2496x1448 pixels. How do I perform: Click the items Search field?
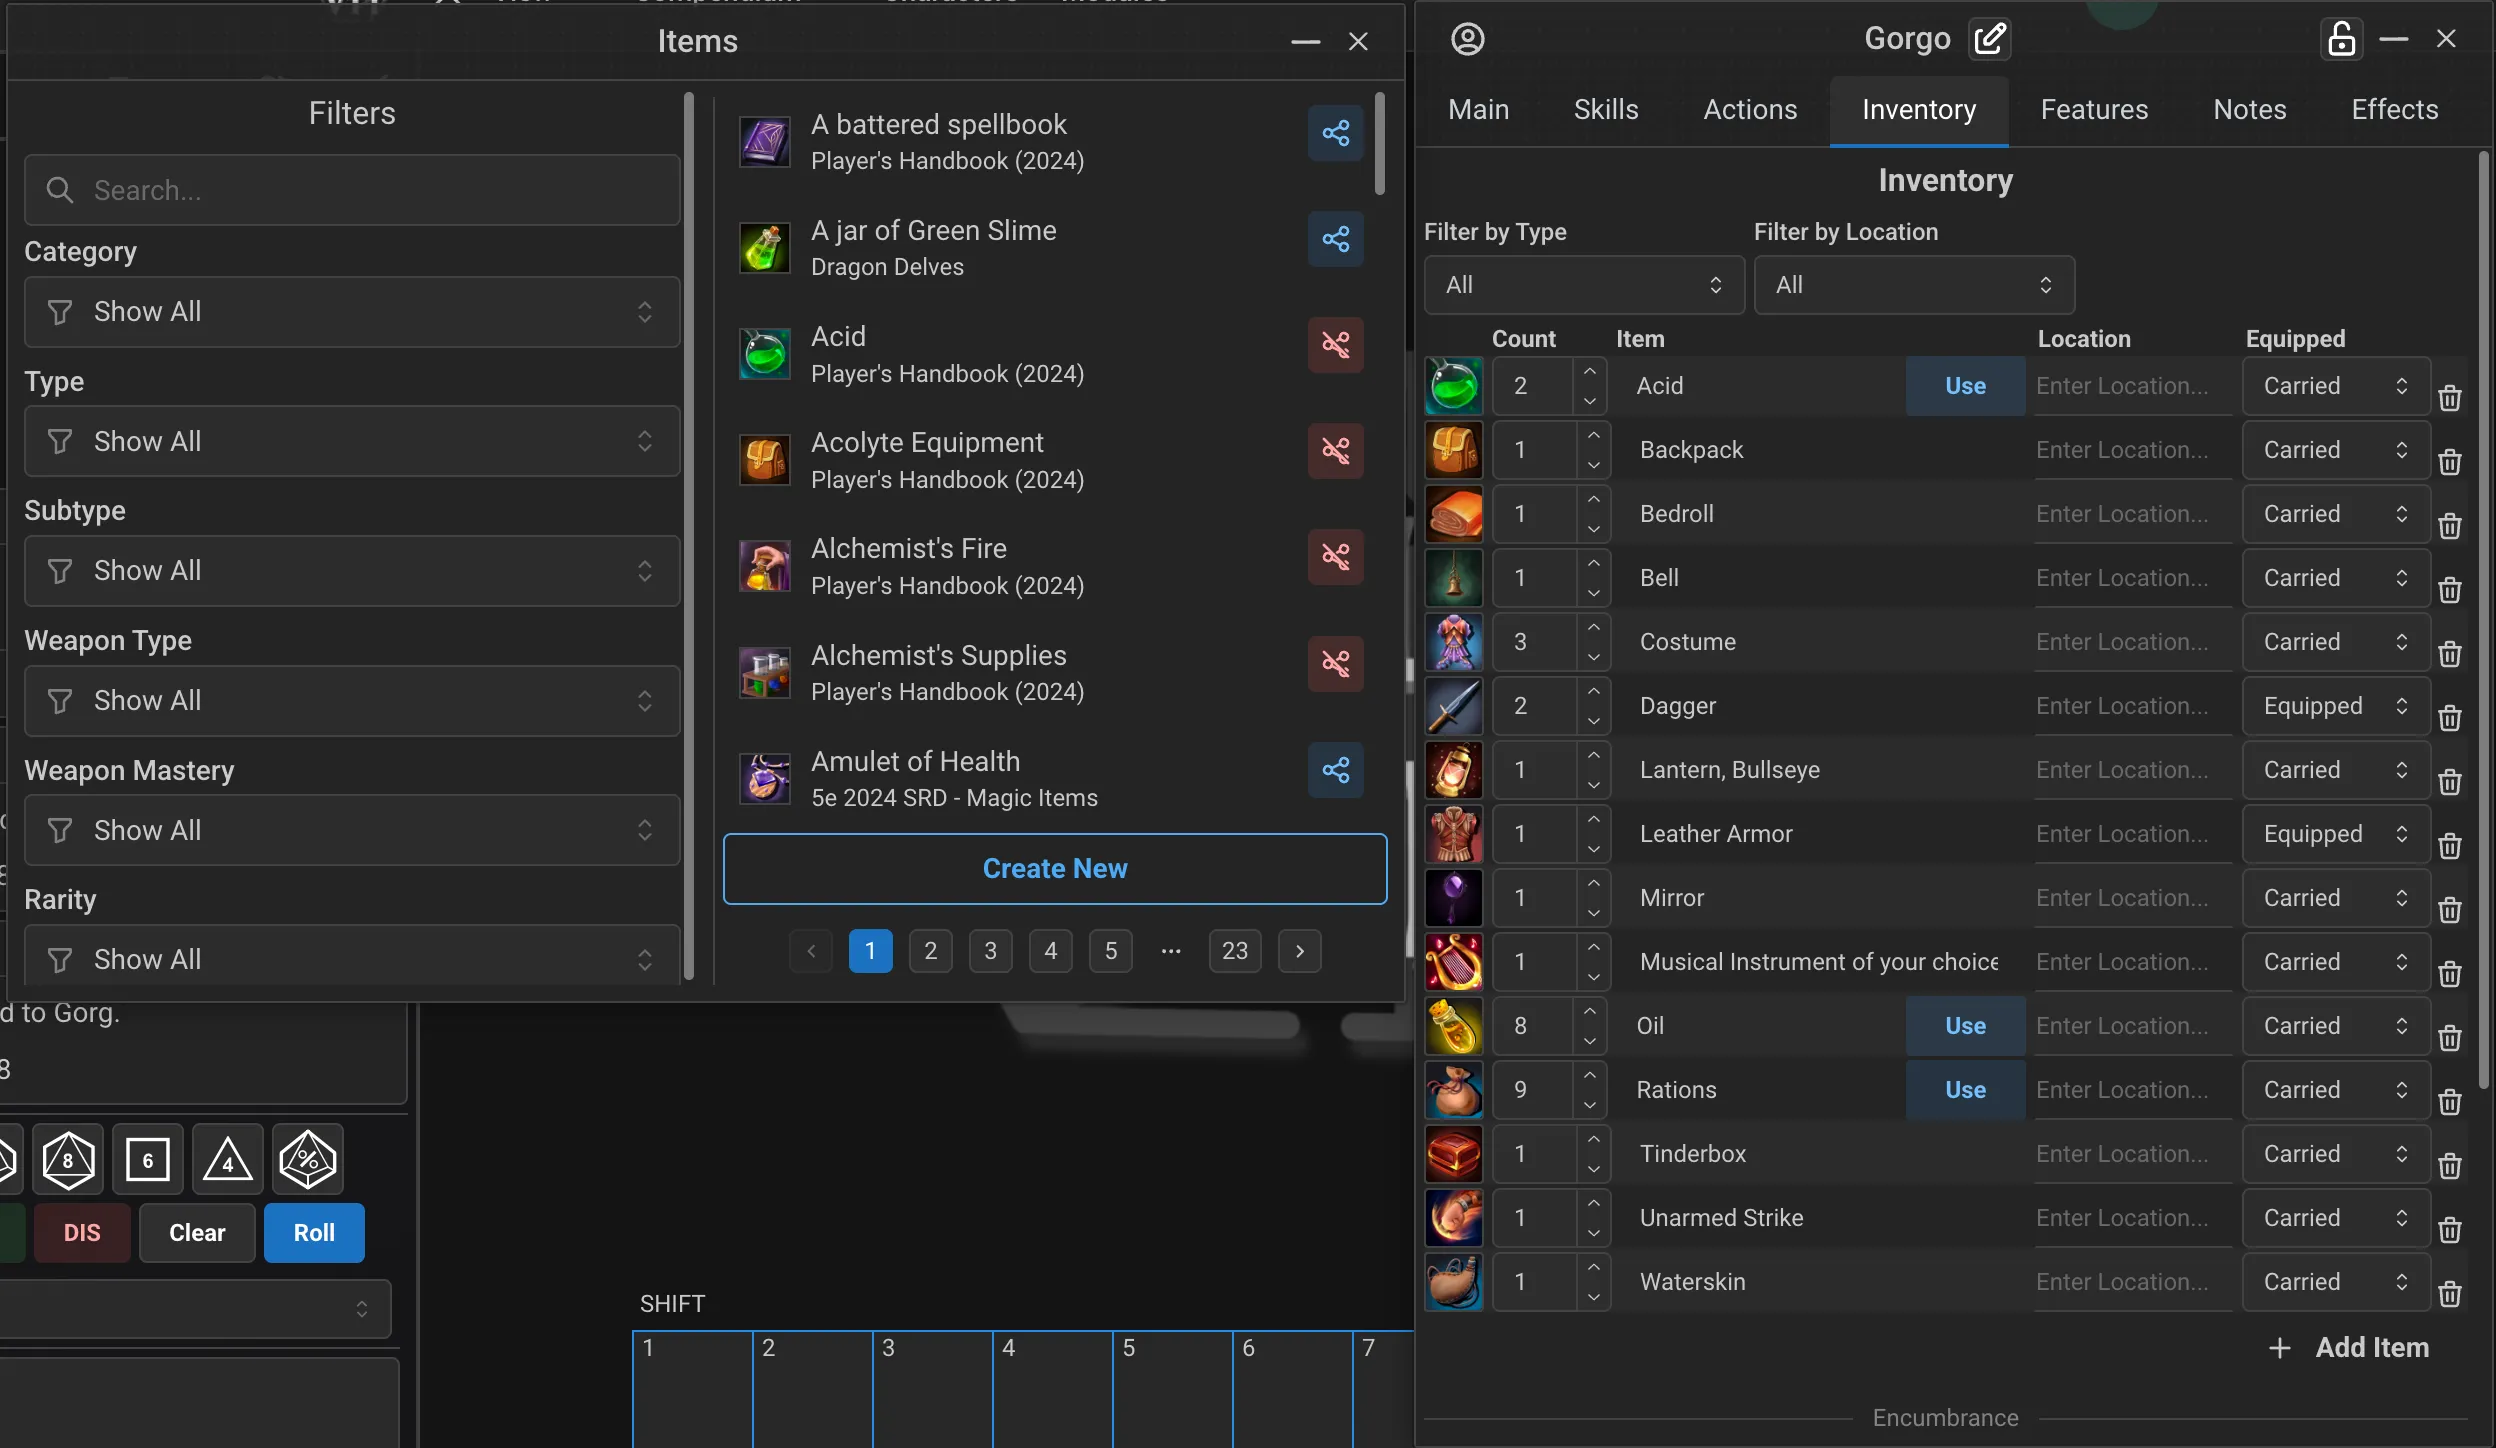352,190
